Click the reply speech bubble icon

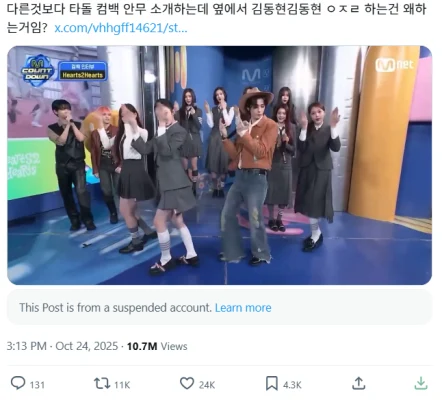18,383
